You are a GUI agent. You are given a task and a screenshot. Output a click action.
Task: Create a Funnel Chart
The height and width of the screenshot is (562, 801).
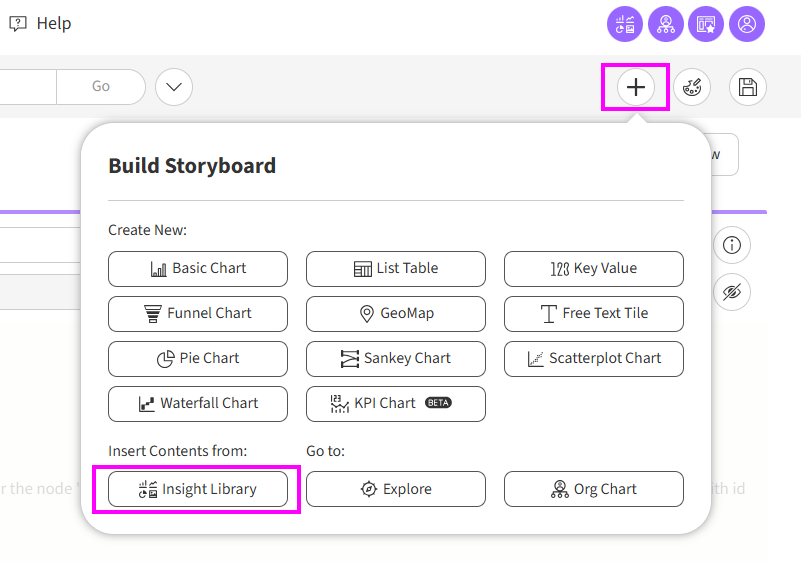click(198, 313)
